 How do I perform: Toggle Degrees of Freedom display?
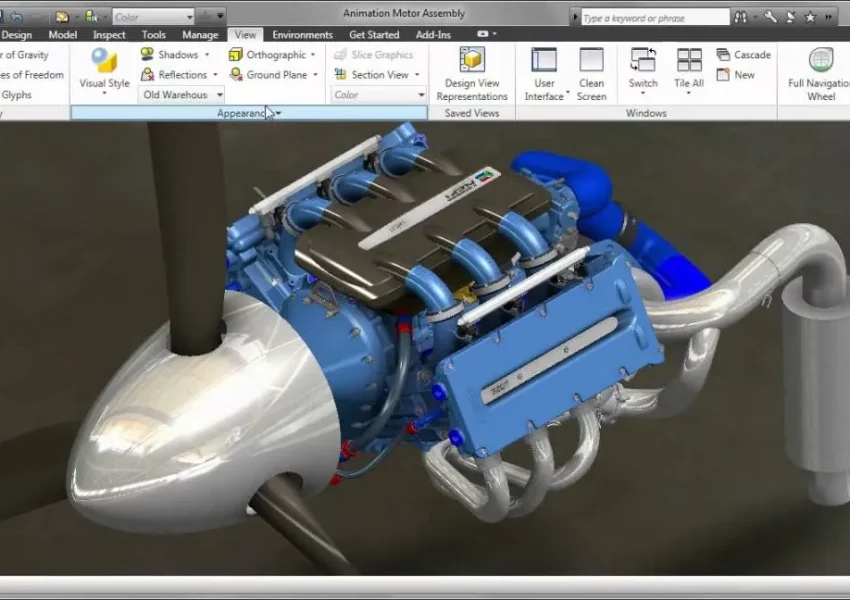coord(32,75)
